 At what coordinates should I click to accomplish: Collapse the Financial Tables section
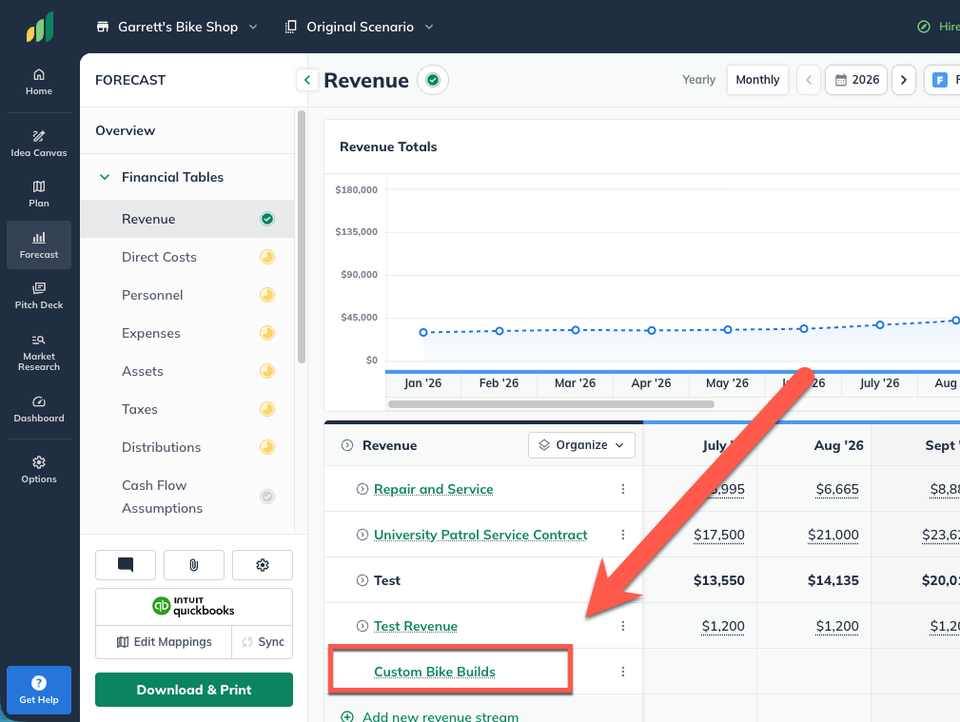coord(105,177)
